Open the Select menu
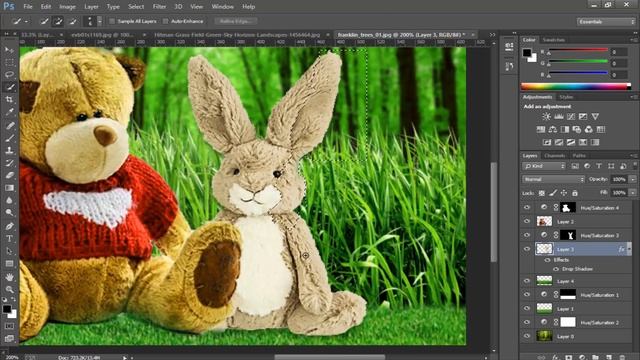Screen dimensions: 640x360 coord(136,7)
